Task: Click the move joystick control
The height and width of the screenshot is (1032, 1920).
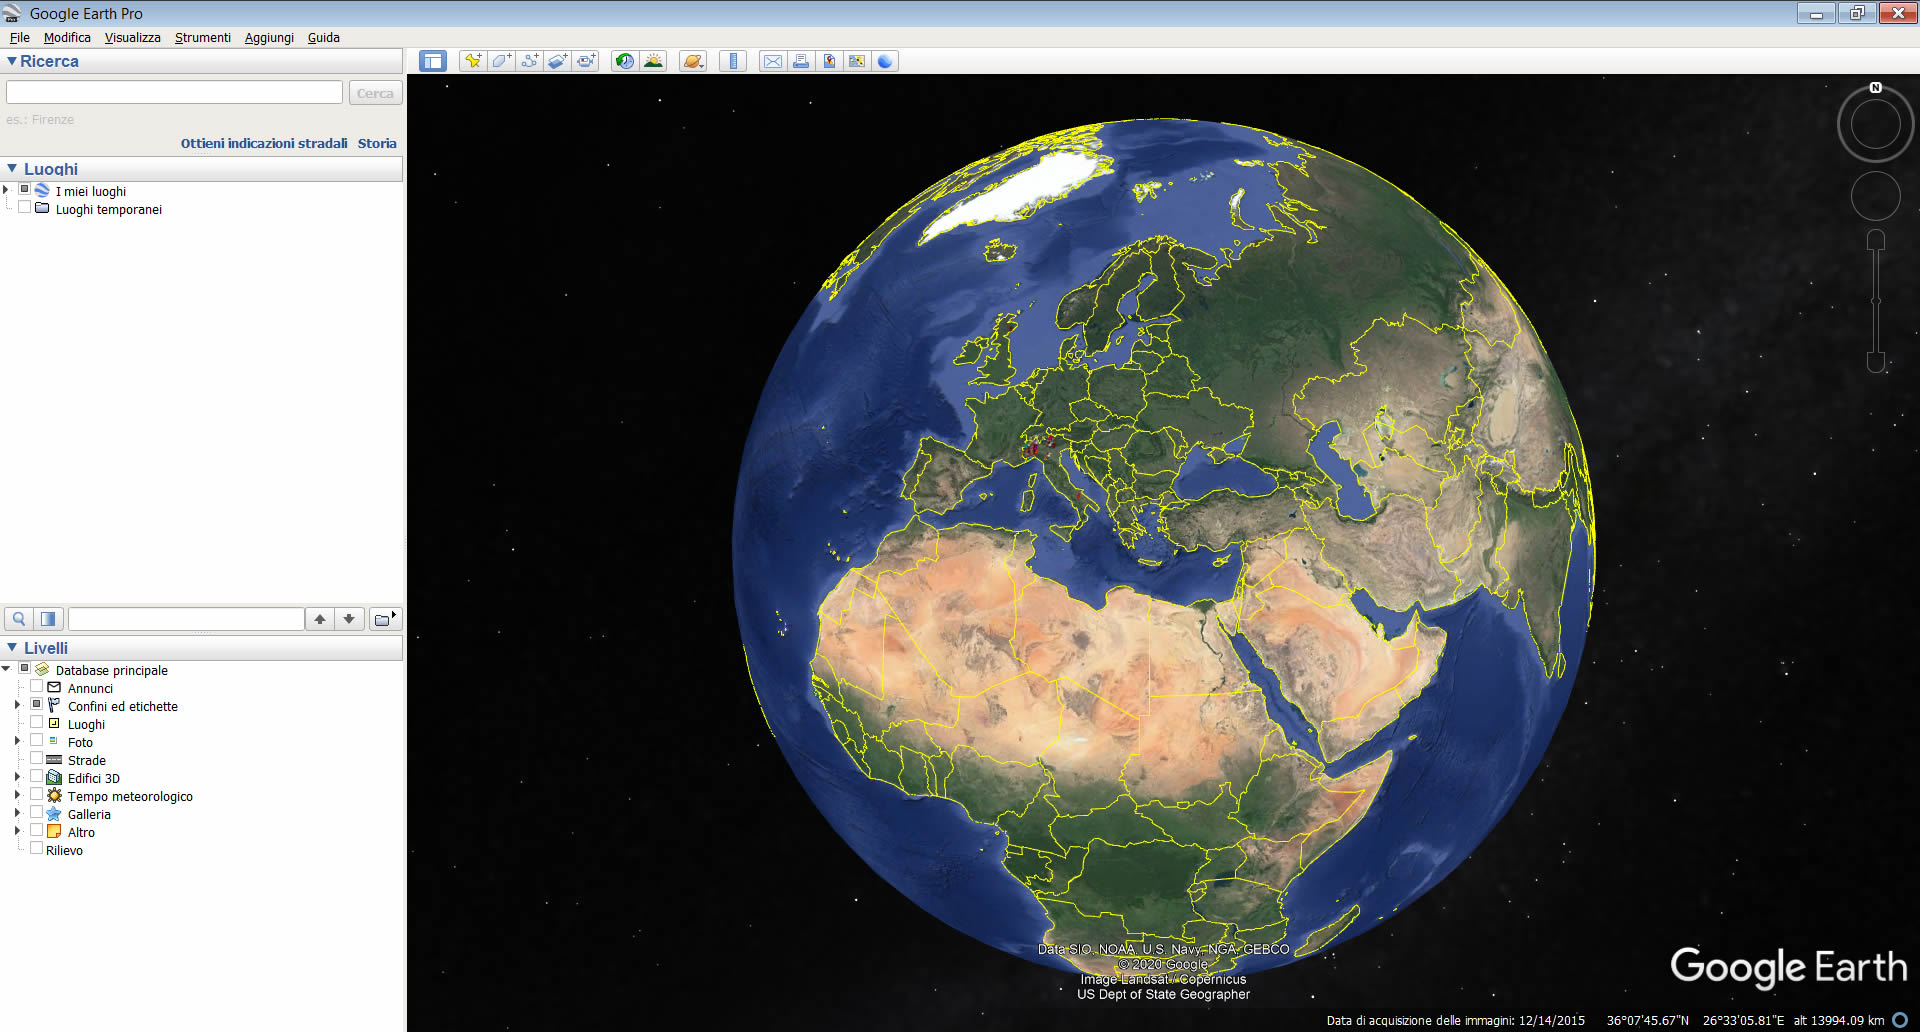Action: click(x=1876, y=196)
